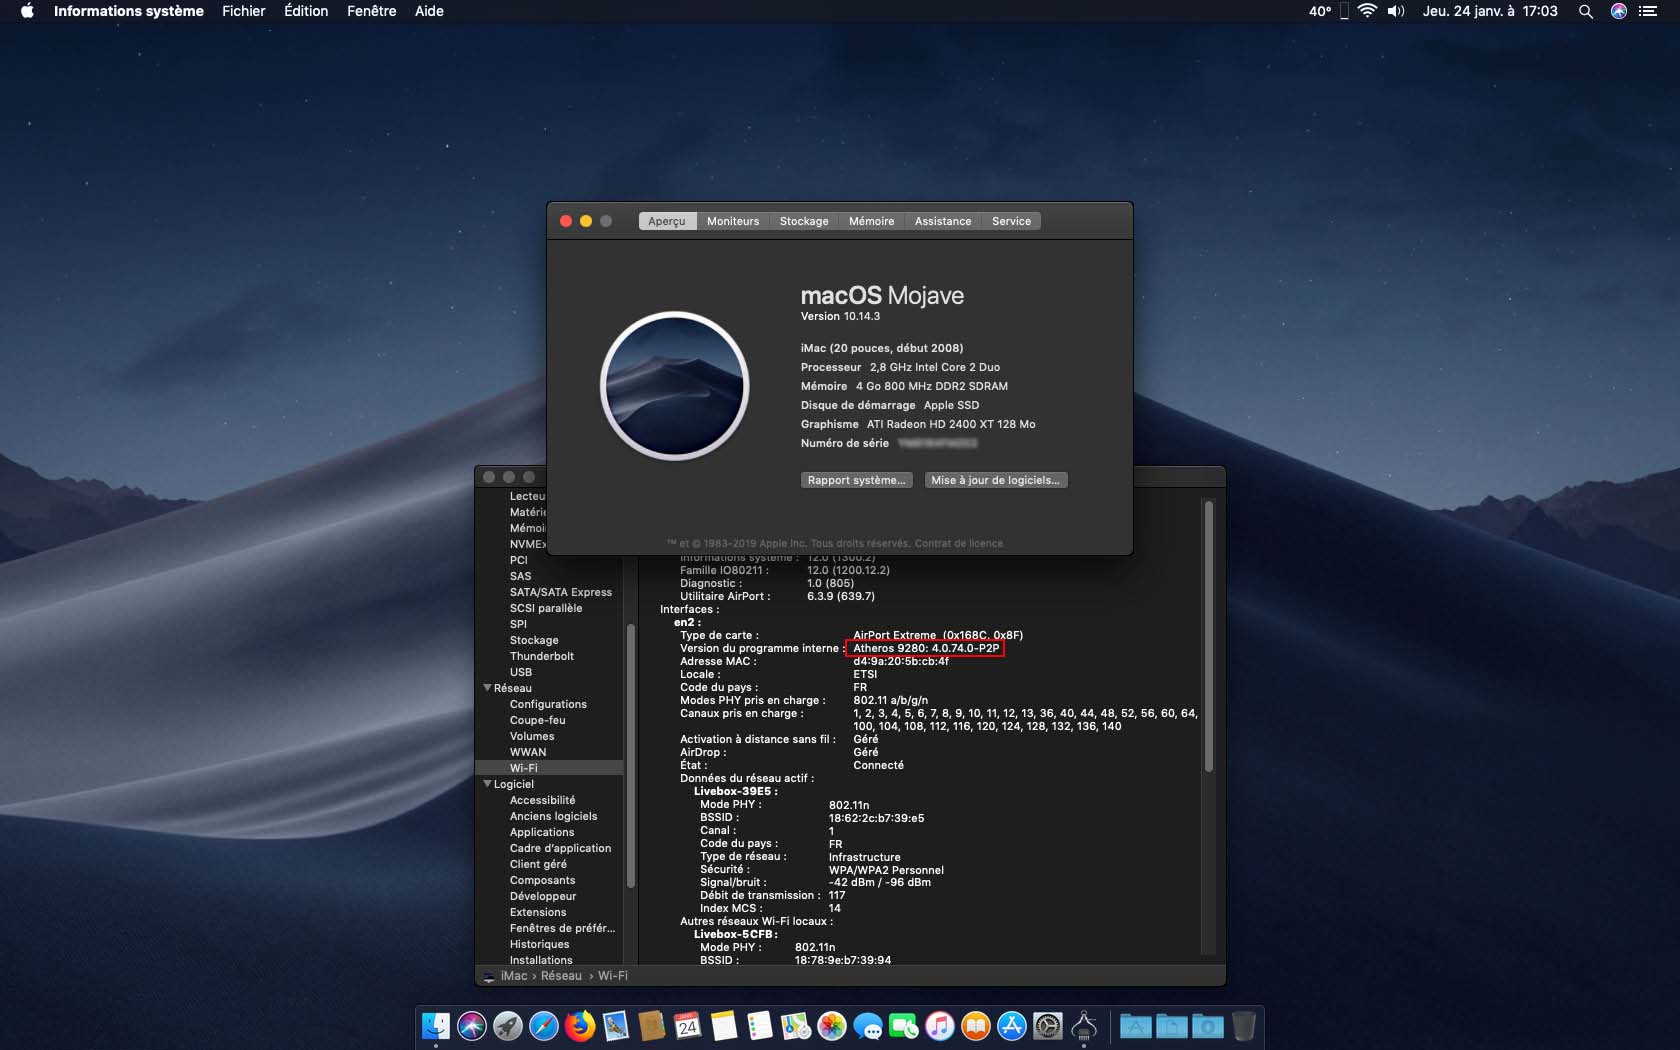The height and width of the screenshot is (1050, 1680).
Task: Open Finder from the Dock
Action: [436, 1026]
